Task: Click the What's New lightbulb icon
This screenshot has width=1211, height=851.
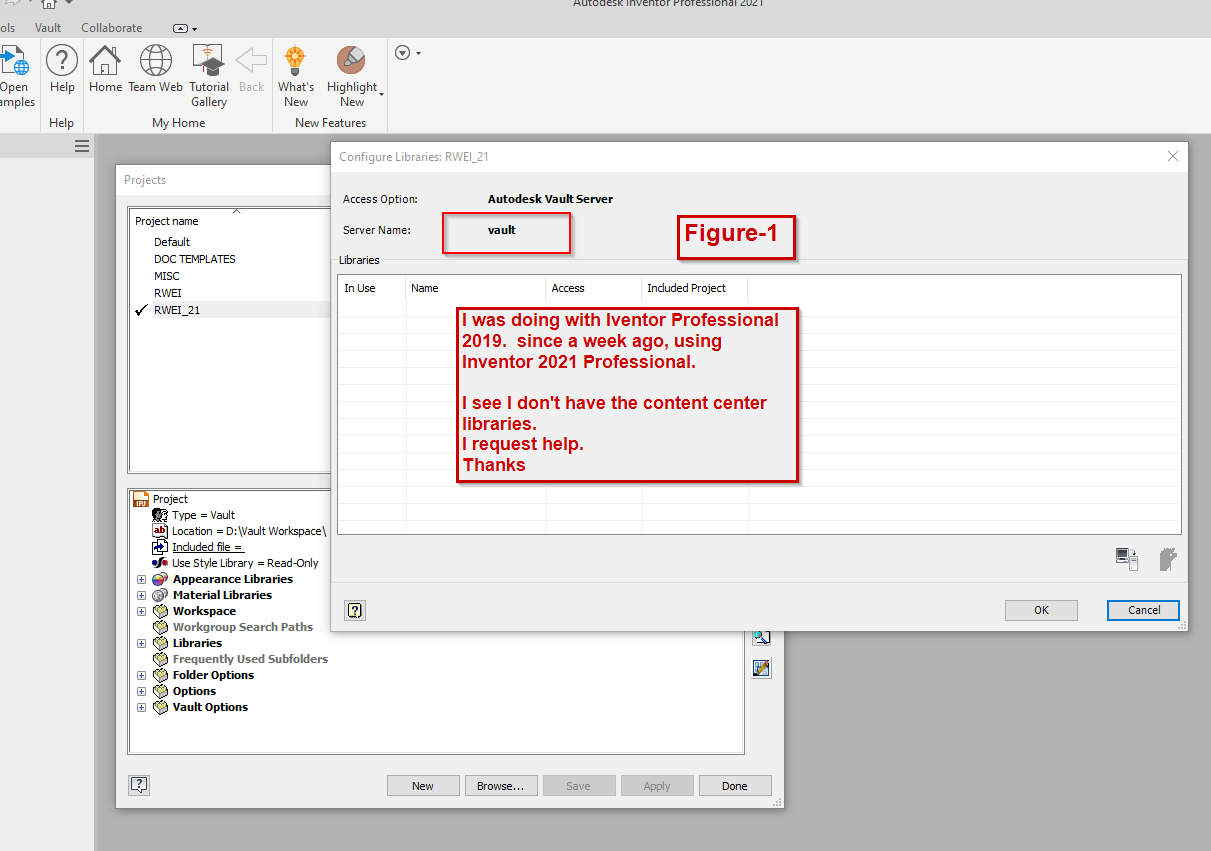Action: (296, 61)
